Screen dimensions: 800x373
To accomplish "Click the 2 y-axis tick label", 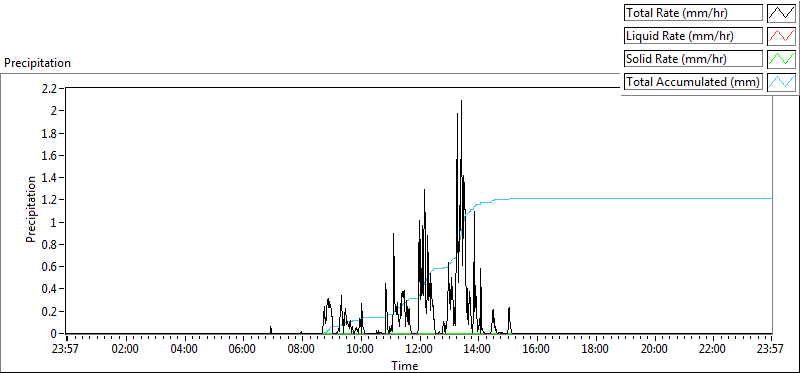I will pos(55,111).
